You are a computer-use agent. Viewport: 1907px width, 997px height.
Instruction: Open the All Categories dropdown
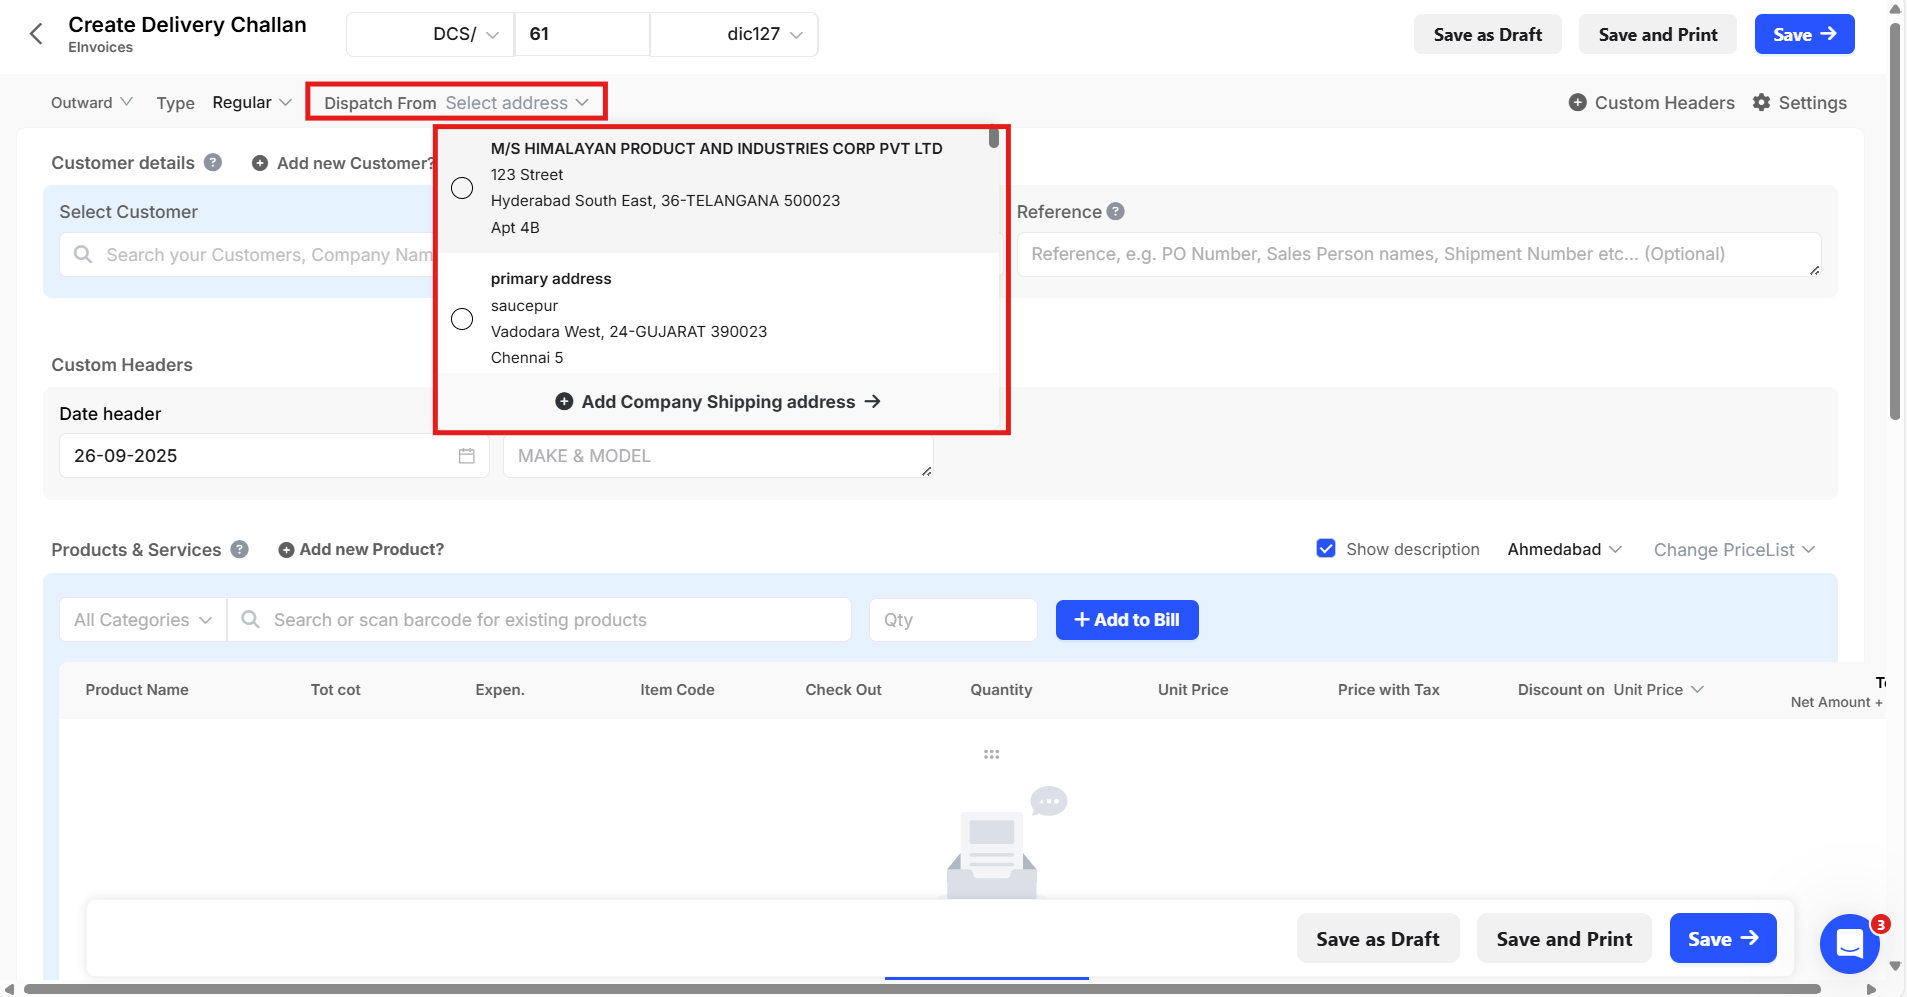click(140, 619)
